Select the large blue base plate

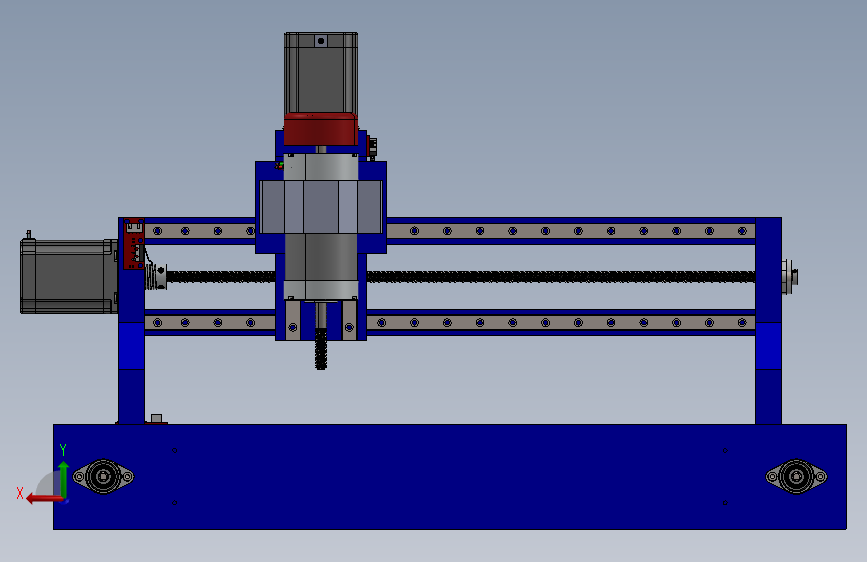[x=450, y=477]
